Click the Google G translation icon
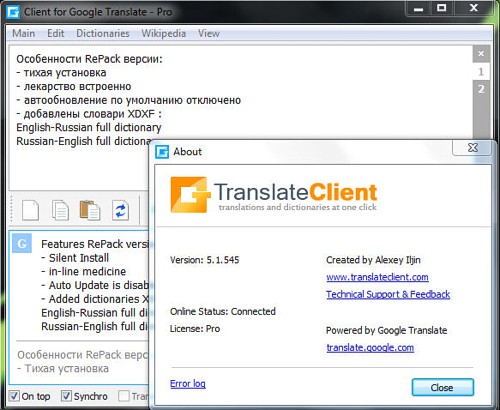This screenshot has width=500, height=410. tap(22, 243)
